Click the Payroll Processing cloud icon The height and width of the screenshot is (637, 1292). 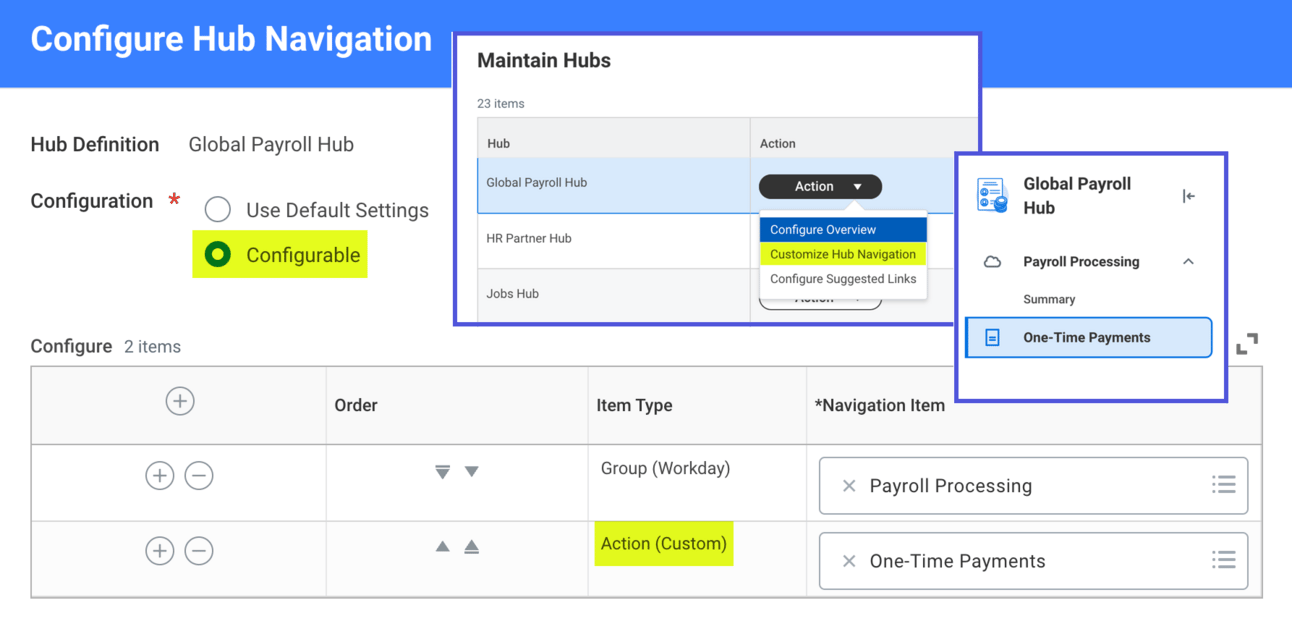(992, 262)
